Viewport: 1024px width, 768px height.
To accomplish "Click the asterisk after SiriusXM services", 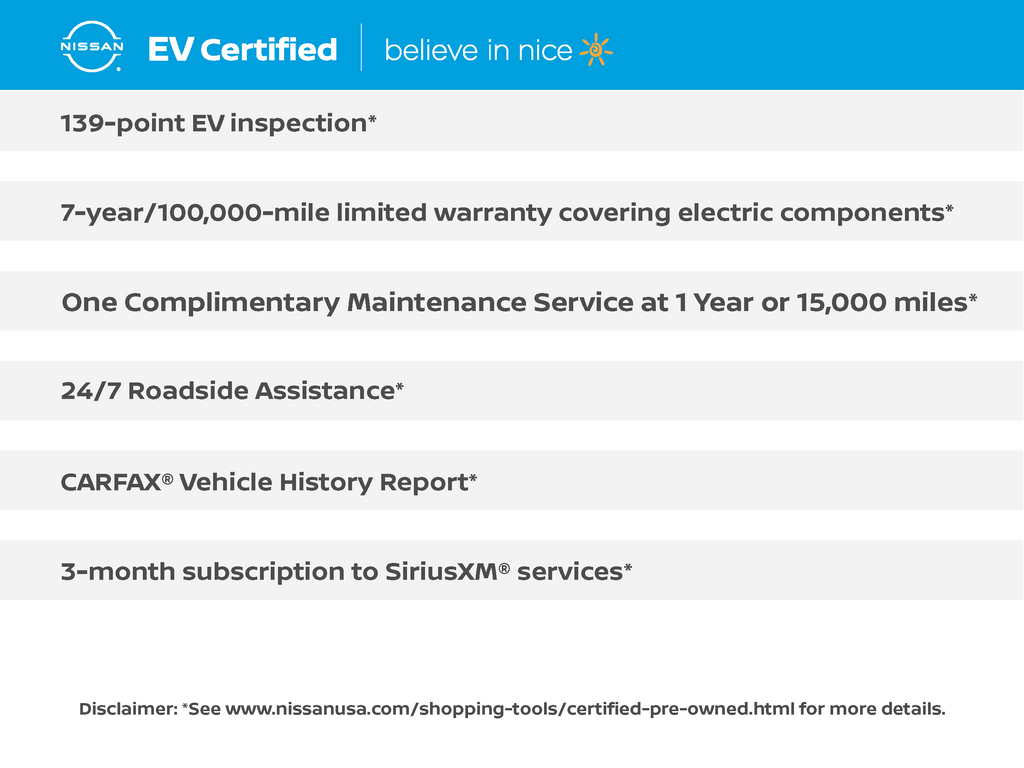I will click(x=628, y=567).
